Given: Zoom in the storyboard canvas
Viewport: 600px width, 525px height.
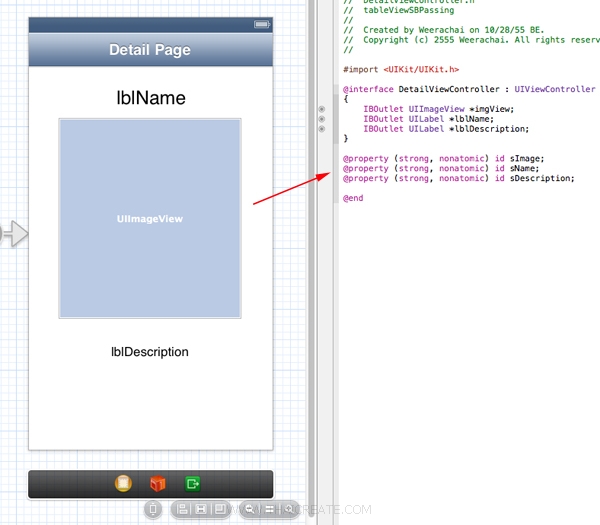Looking at the screenshot, I should click(x=289, y=509).
